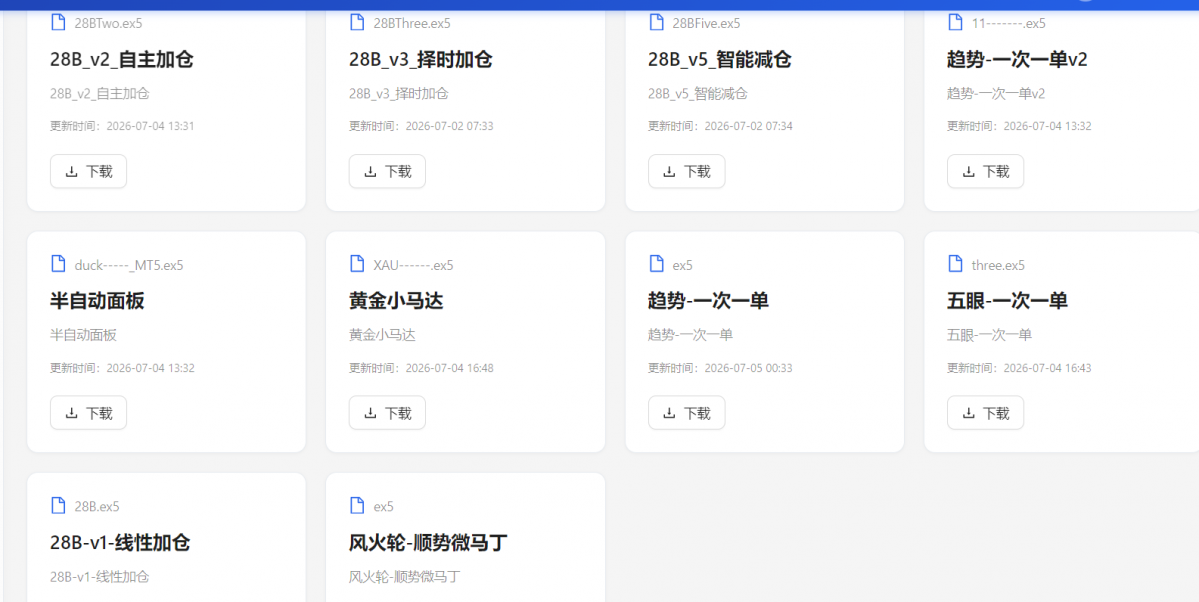Image resolution: width=1199 pixels, height=602 pixels.
Task: Click the file icon beside 28BFive.ex5
Action: pyautogui.click(x=656, y=22)
